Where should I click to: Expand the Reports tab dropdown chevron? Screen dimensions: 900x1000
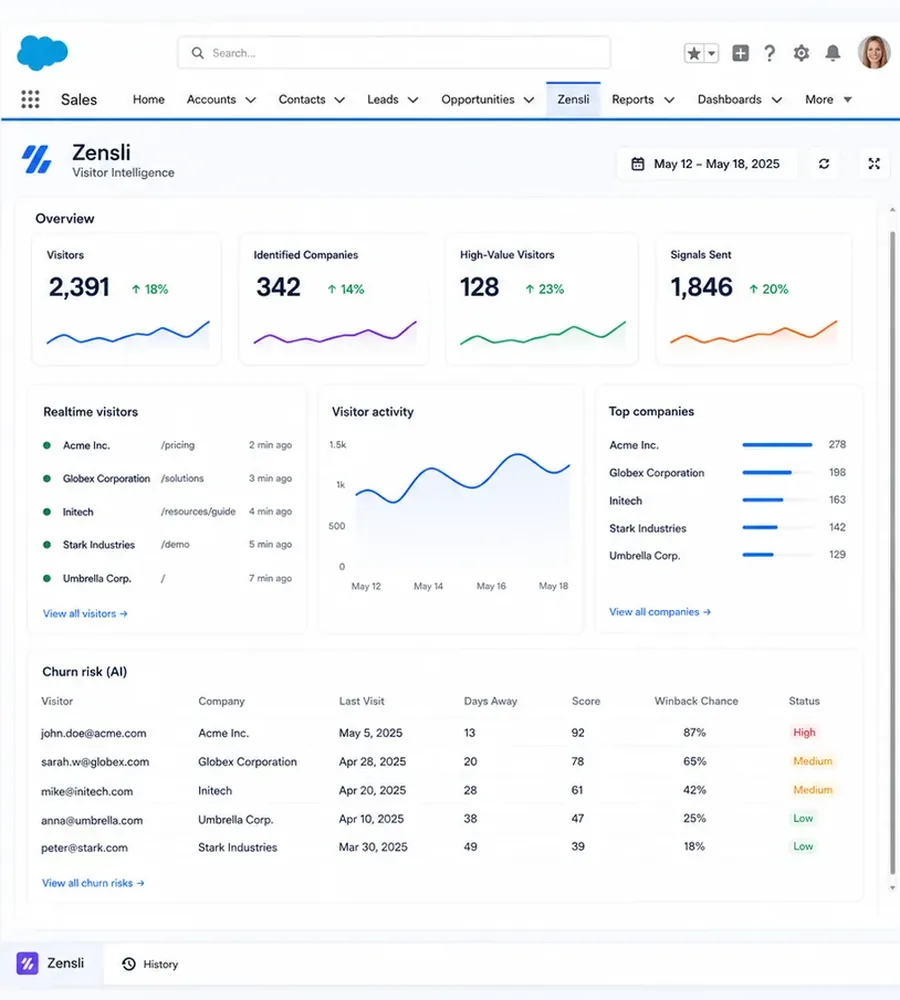pos(669,100)
